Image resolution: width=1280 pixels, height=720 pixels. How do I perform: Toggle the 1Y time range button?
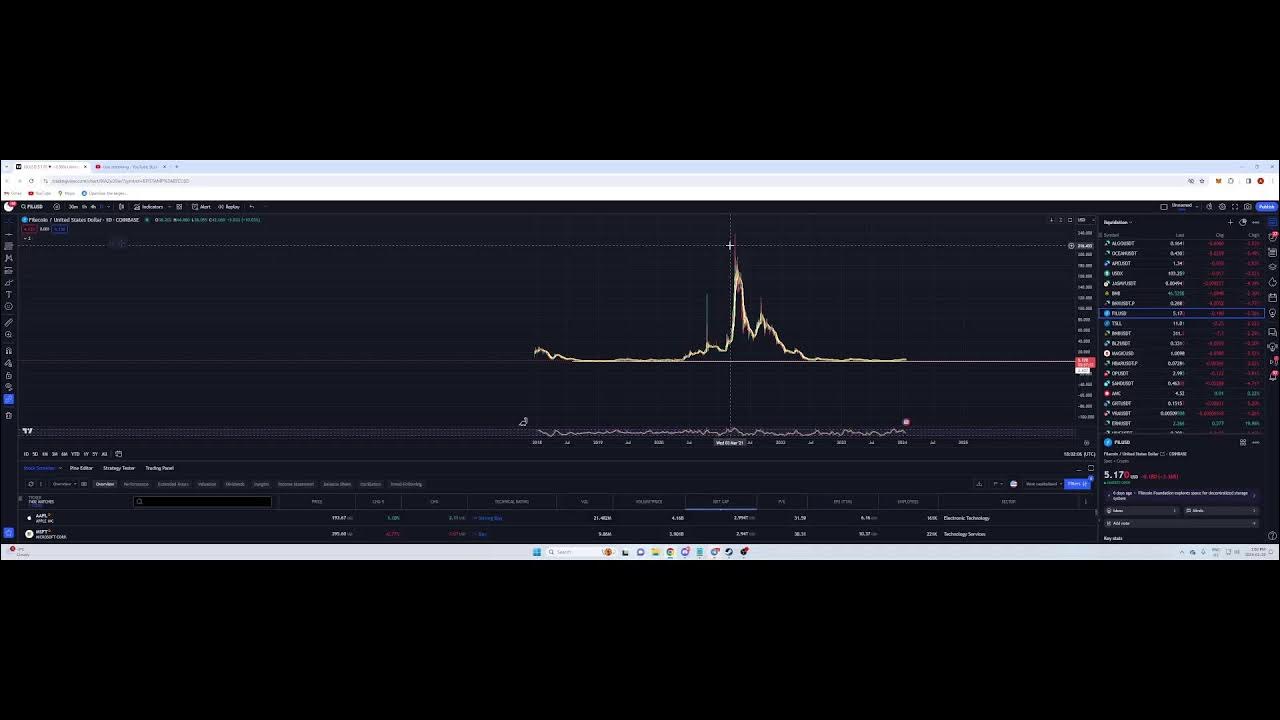click(x=86, y=454)
